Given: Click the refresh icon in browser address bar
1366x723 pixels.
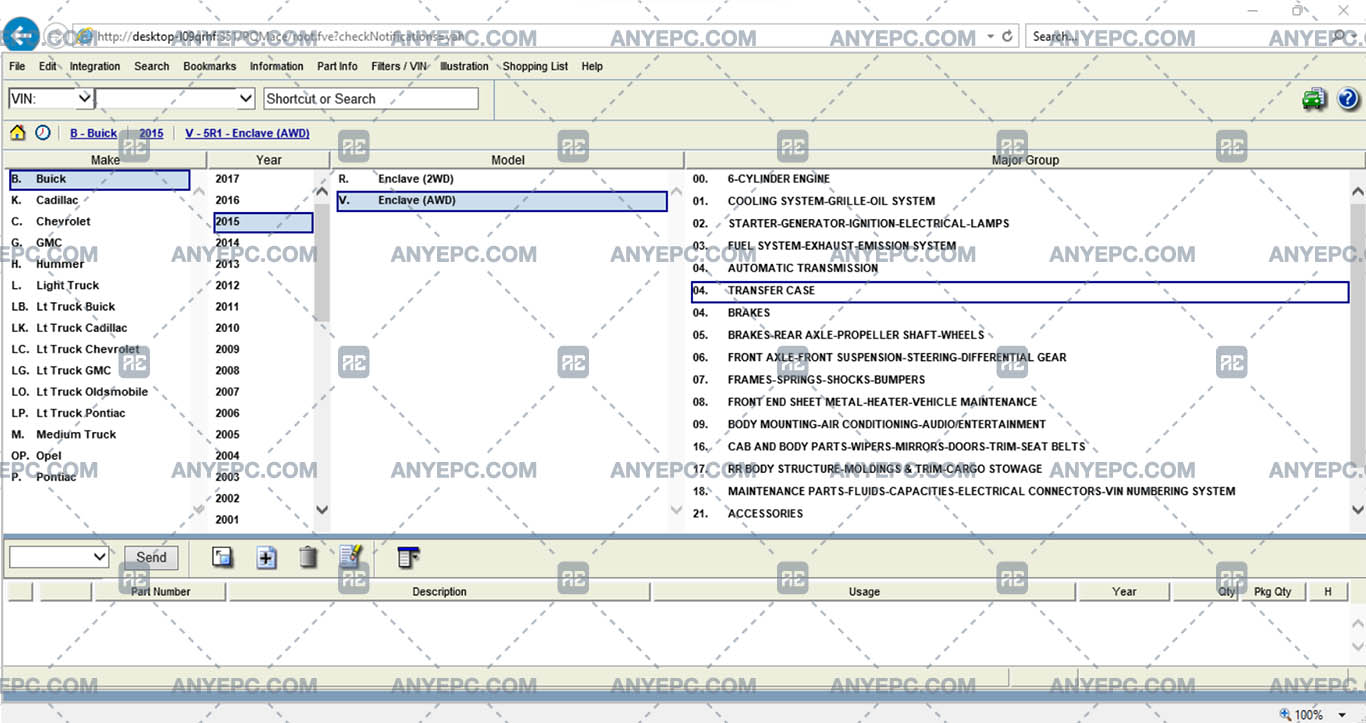Looking at the screenshot, I should pyautogui.click(x=1007, y=36).
